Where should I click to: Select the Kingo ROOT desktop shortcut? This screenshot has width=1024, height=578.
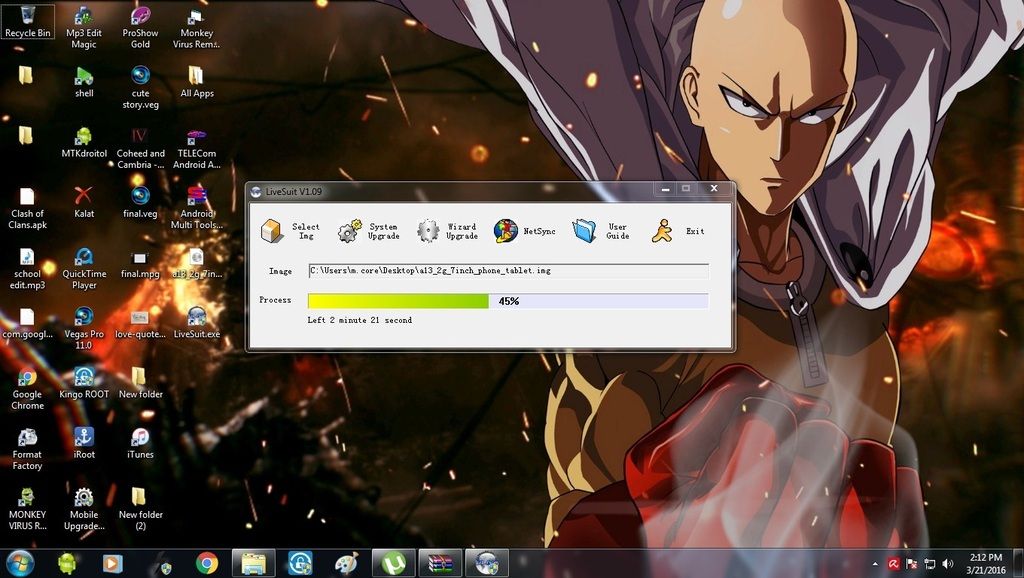(x=84, y=383)
